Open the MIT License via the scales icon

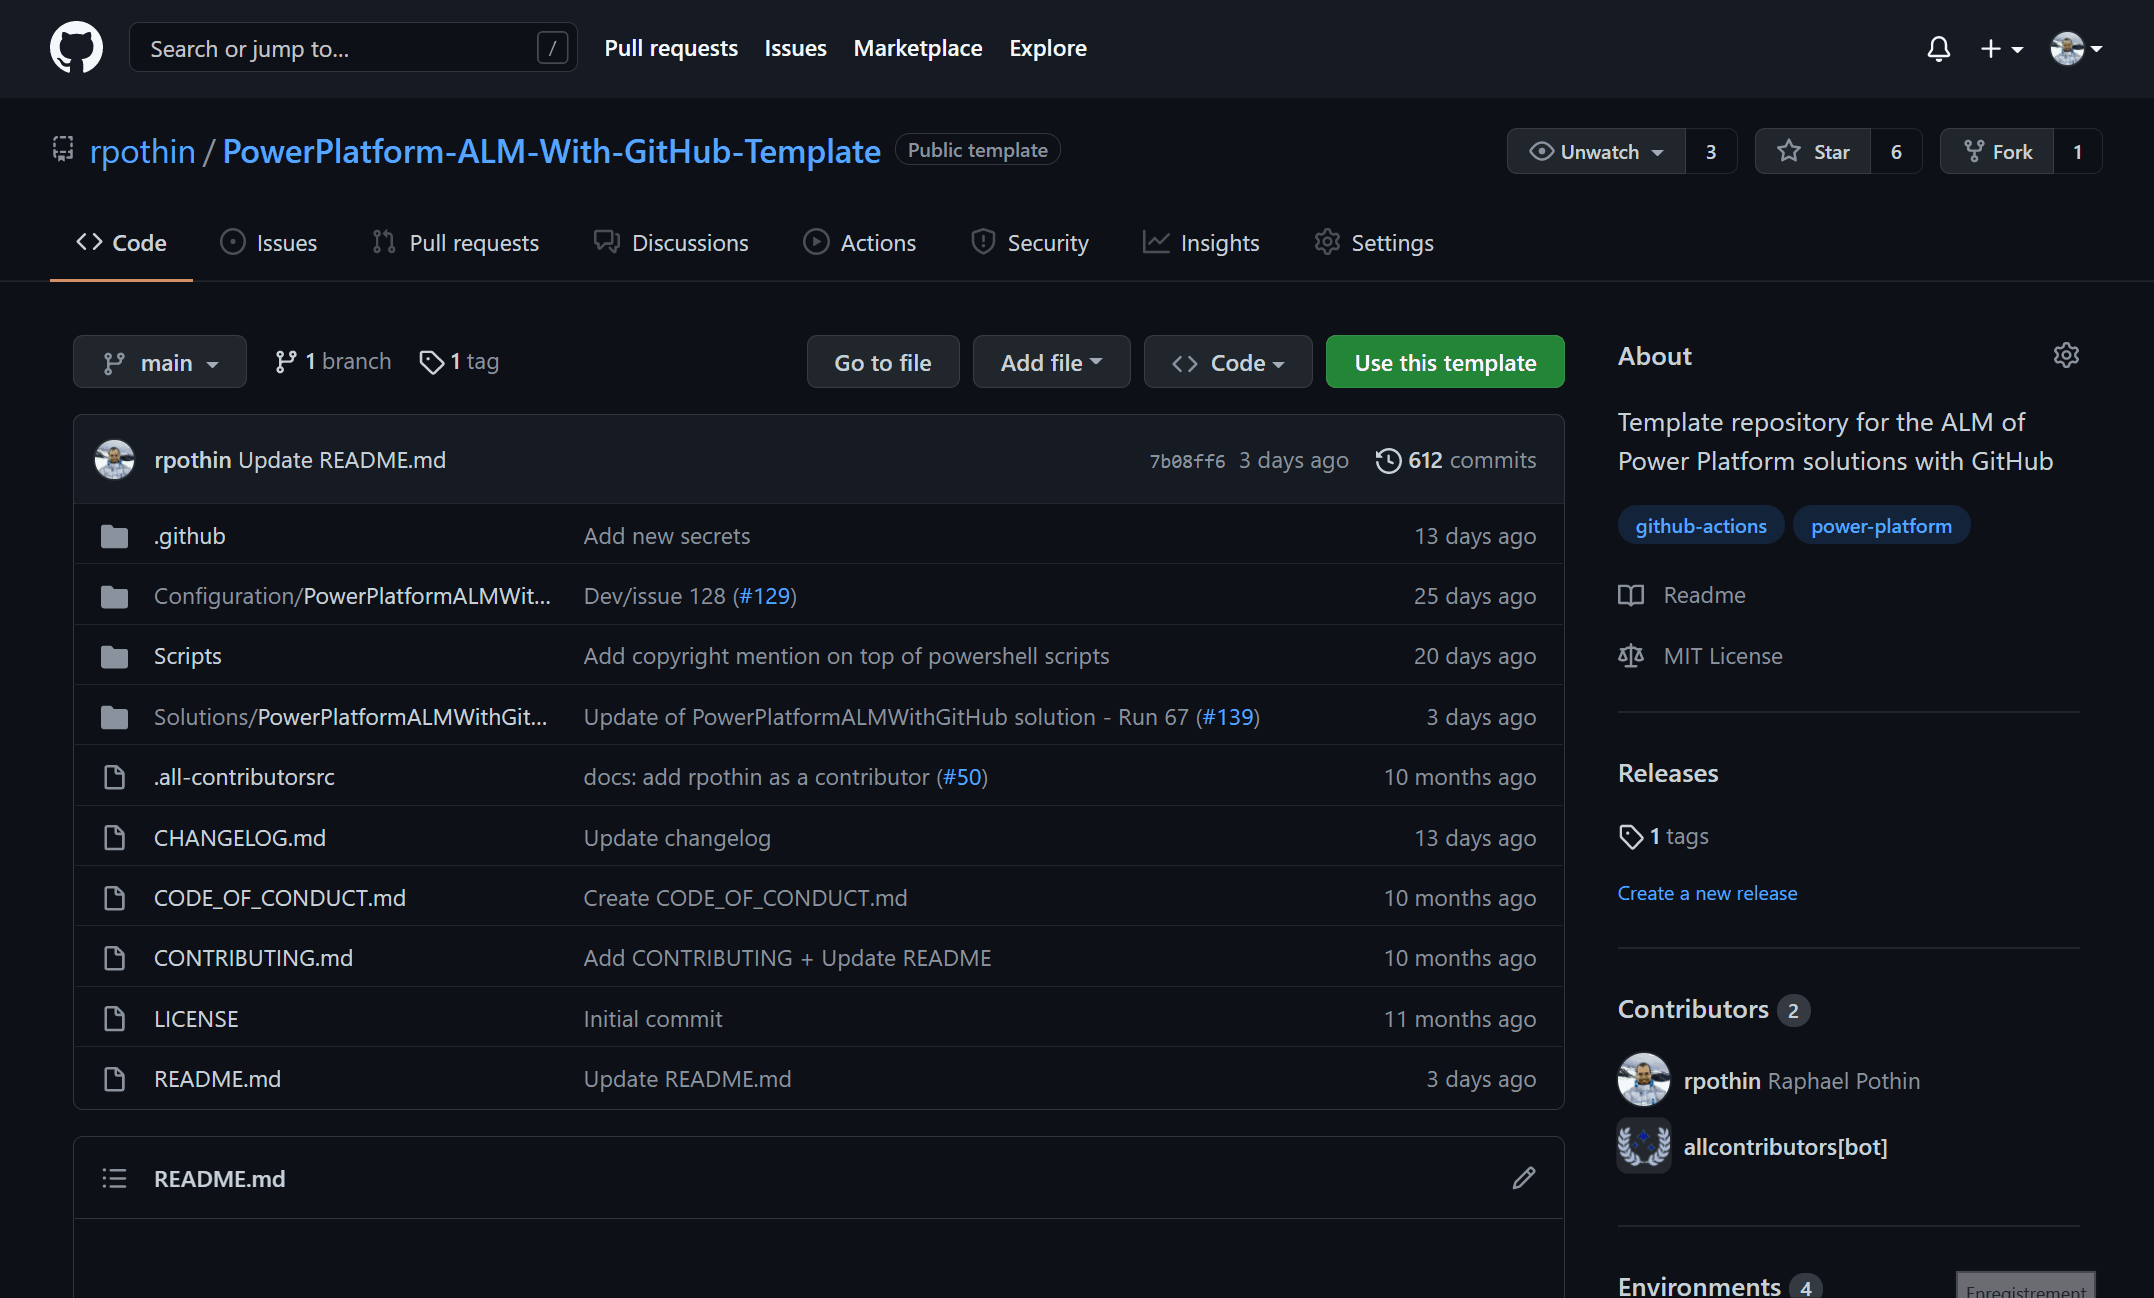click(x=1630, y=655)
